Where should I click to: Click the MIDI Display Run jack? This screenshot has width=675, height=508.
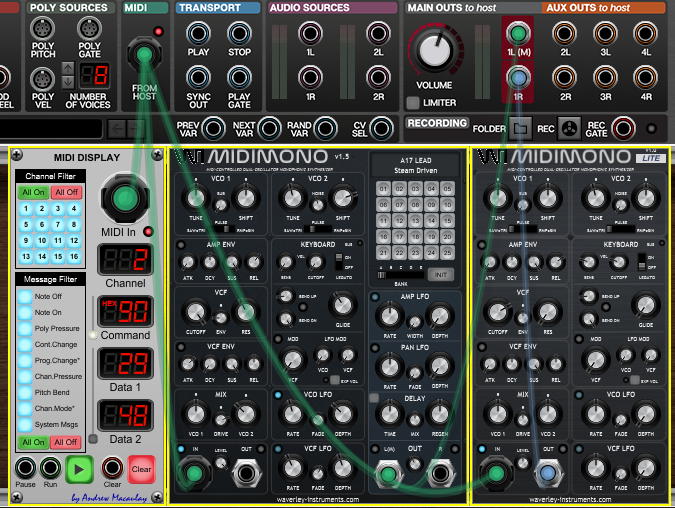coord(50,468)
